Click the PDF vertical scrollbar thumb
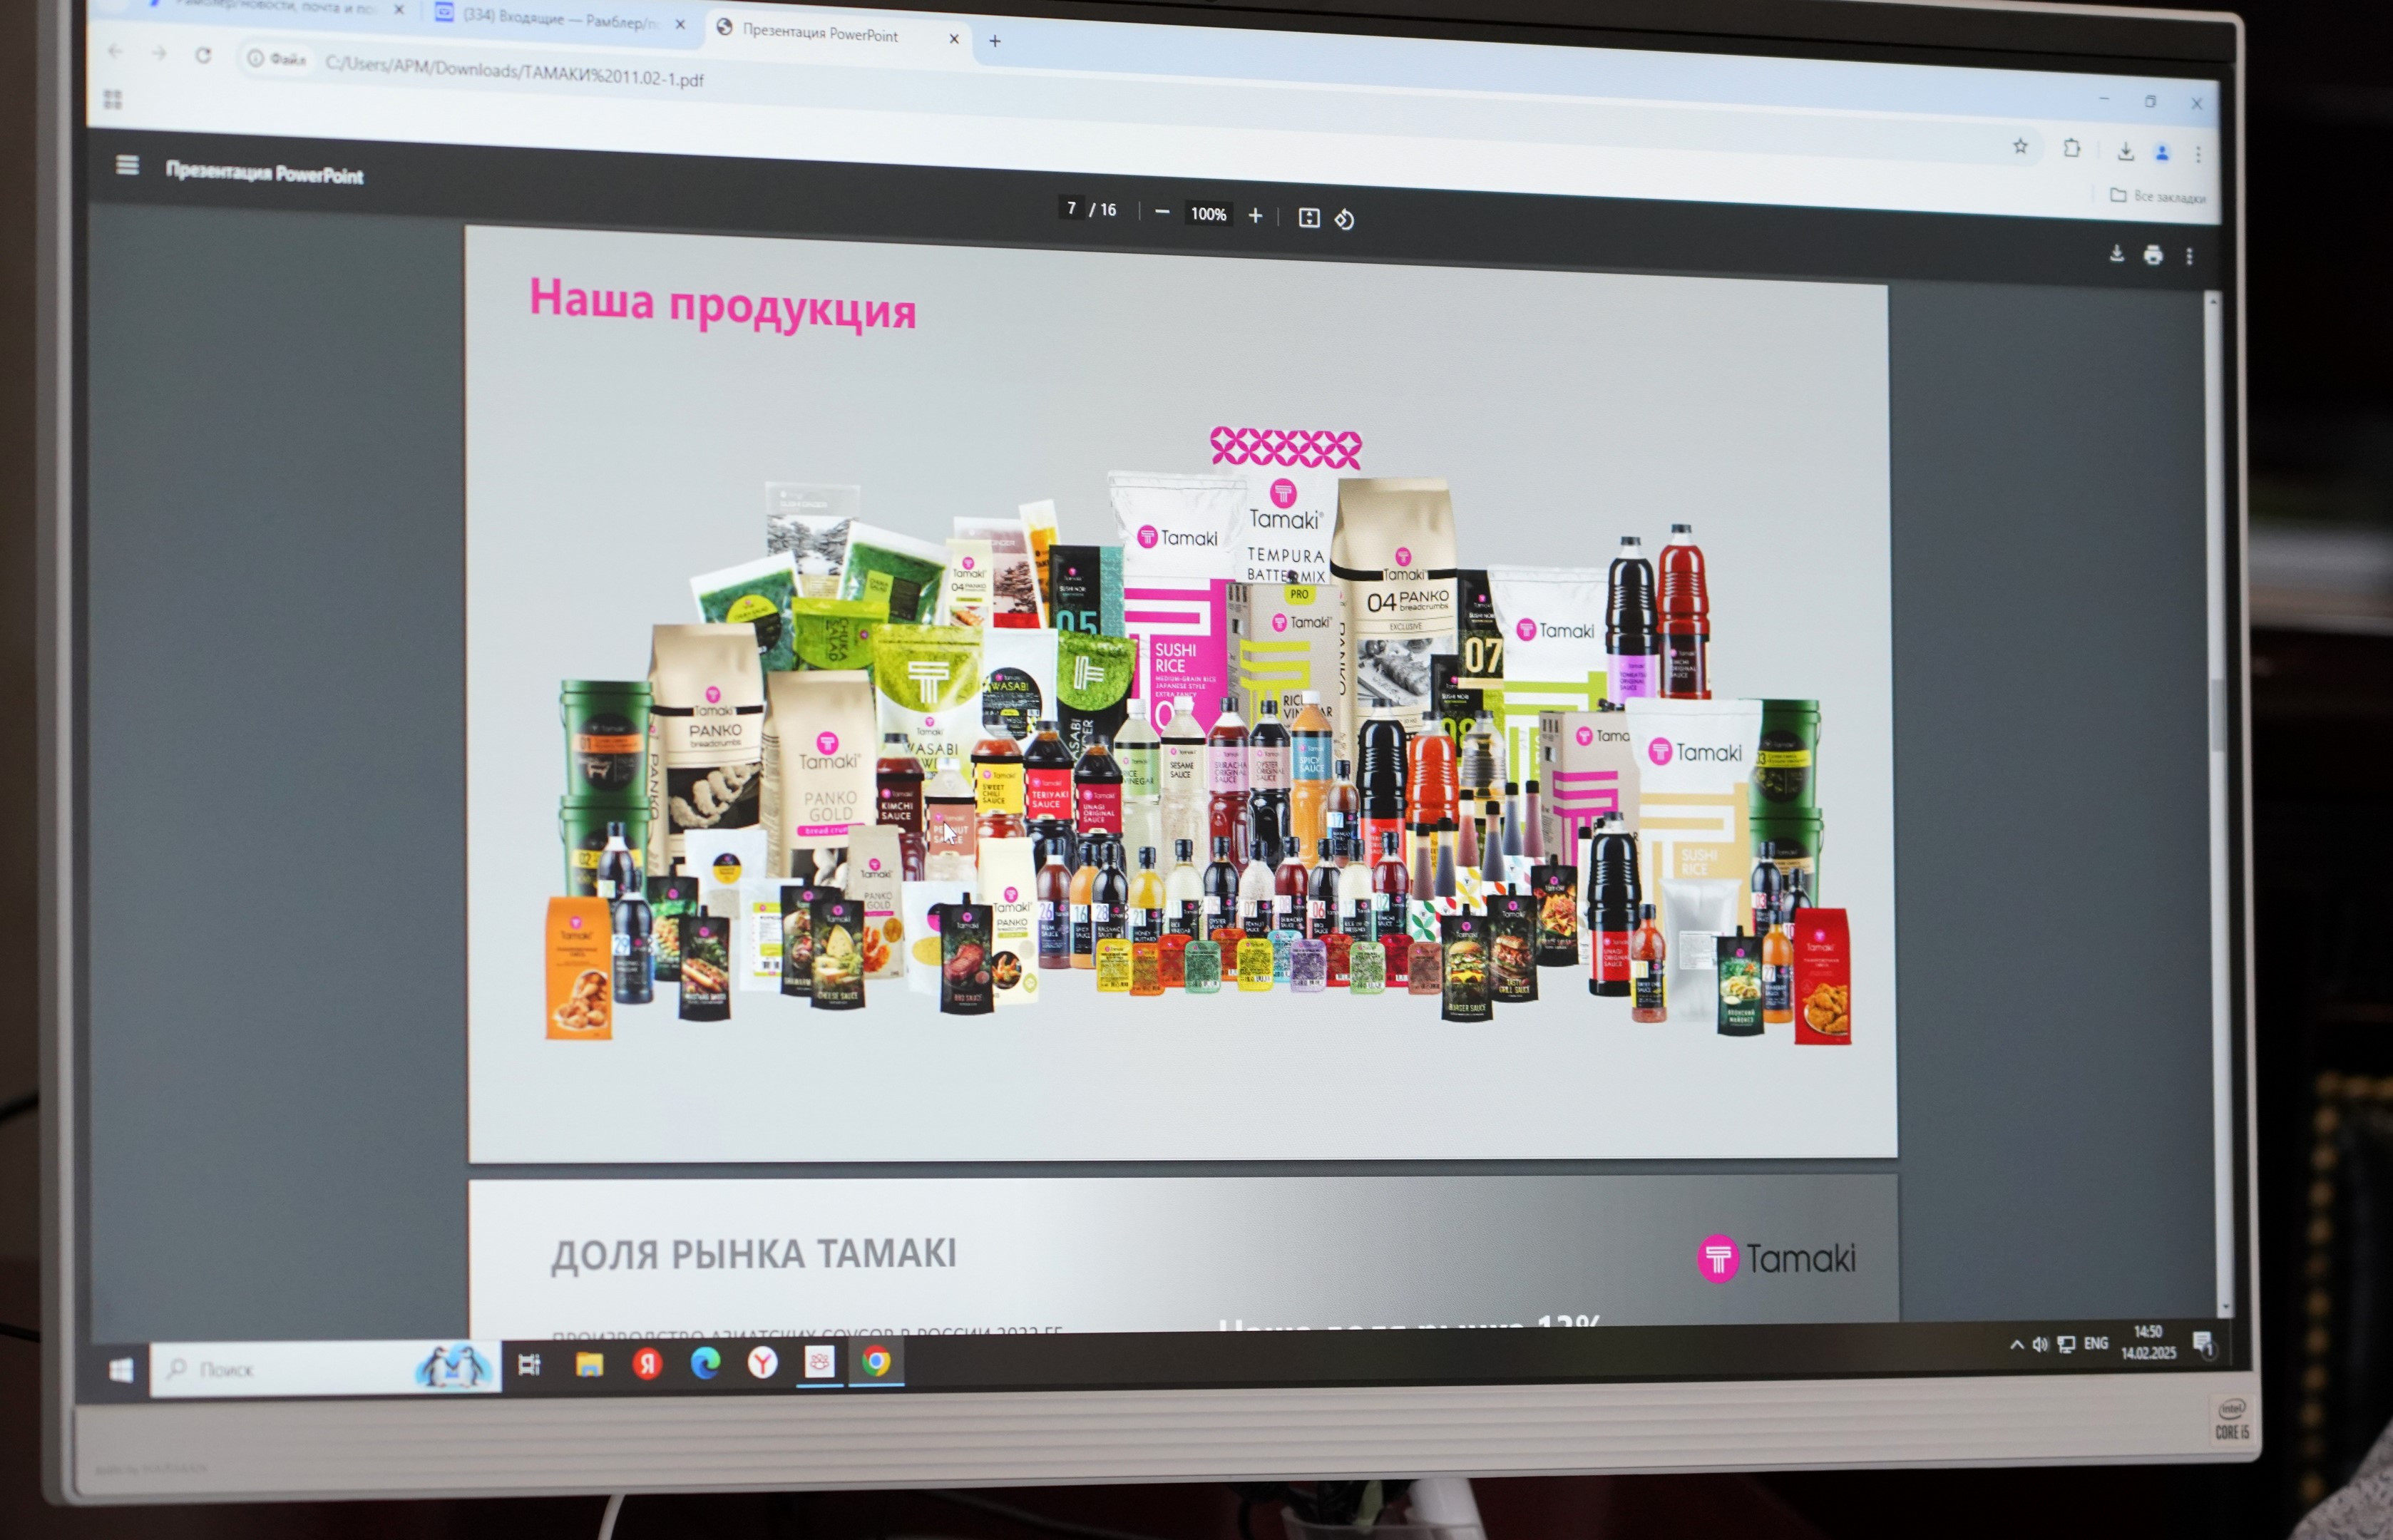2393x1540 pixels. (x=2217, y=715)
